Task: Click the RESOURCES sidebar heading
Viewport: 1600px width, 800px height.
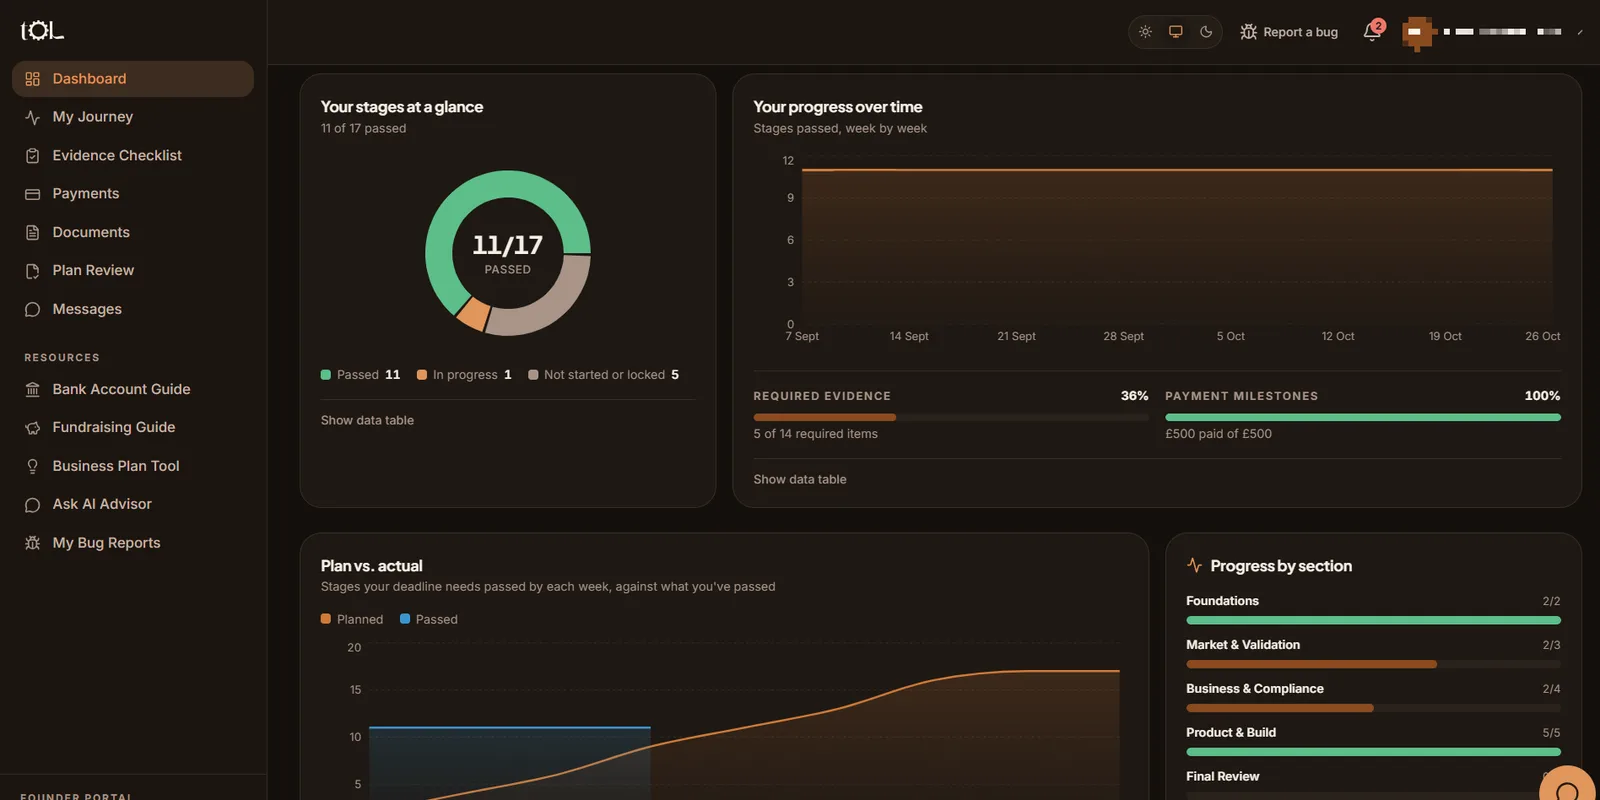Action: (x=62, y=357)
